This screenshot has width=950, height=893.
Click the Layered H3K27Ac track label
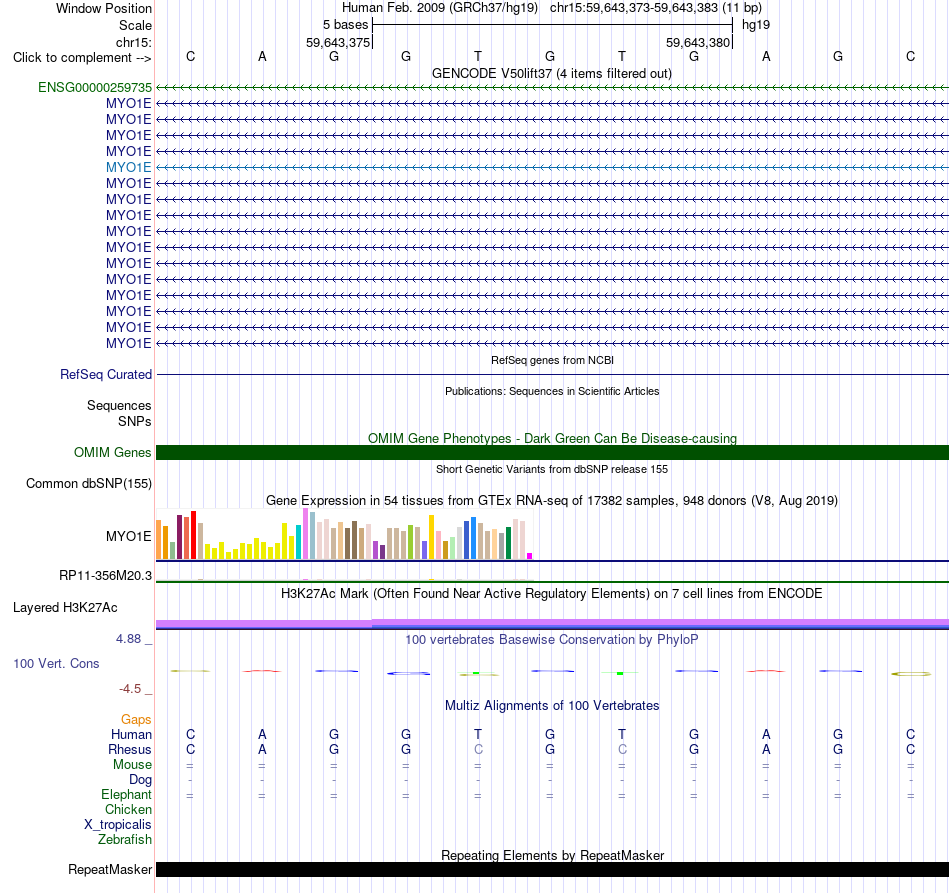click(65, 608)
